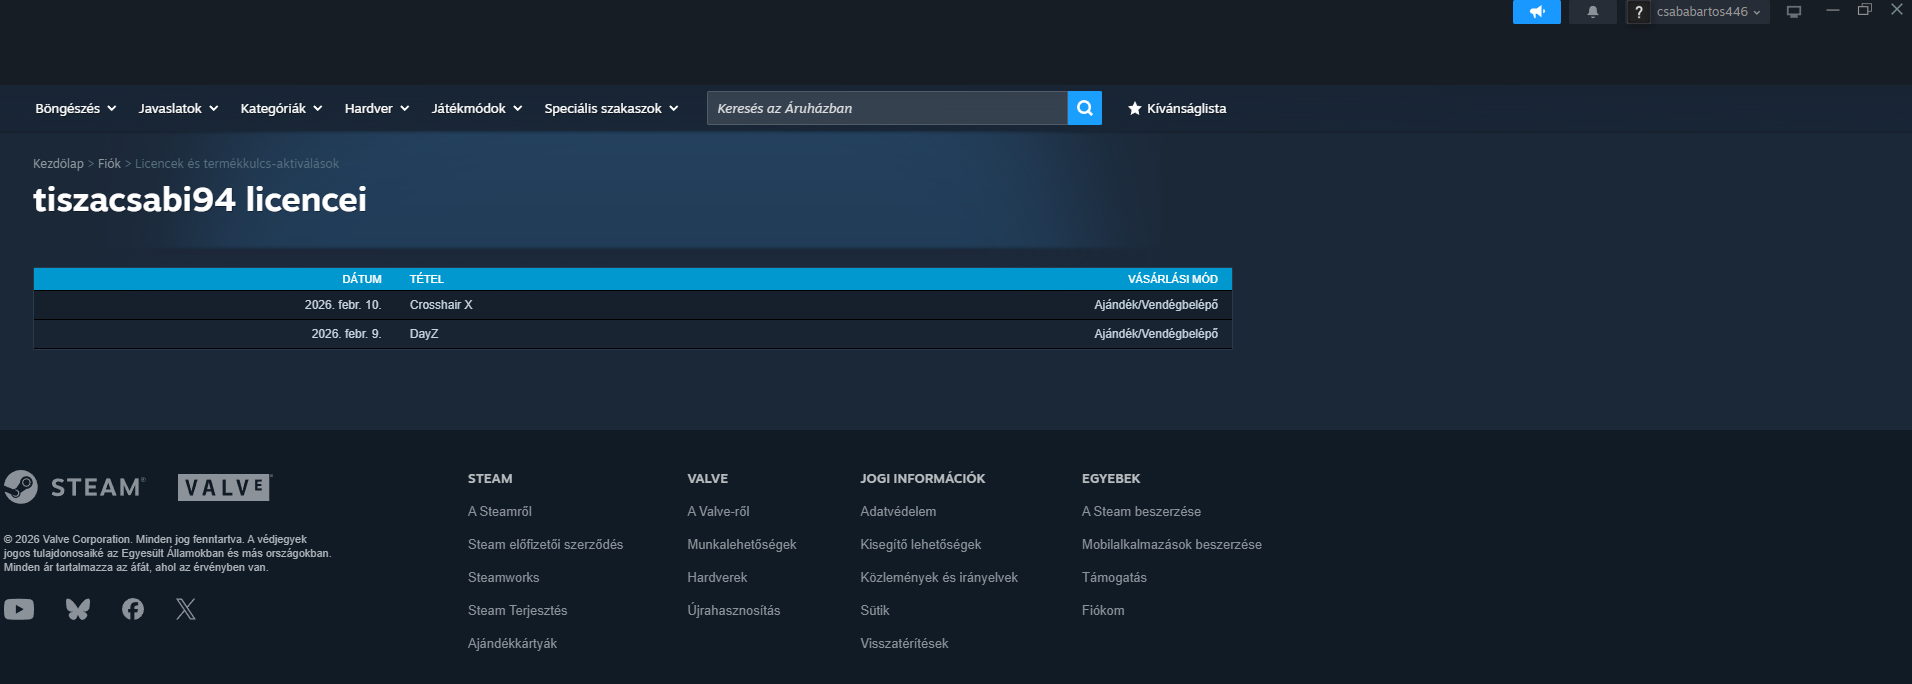Expand the Játékmódok menu

point(477,108)
